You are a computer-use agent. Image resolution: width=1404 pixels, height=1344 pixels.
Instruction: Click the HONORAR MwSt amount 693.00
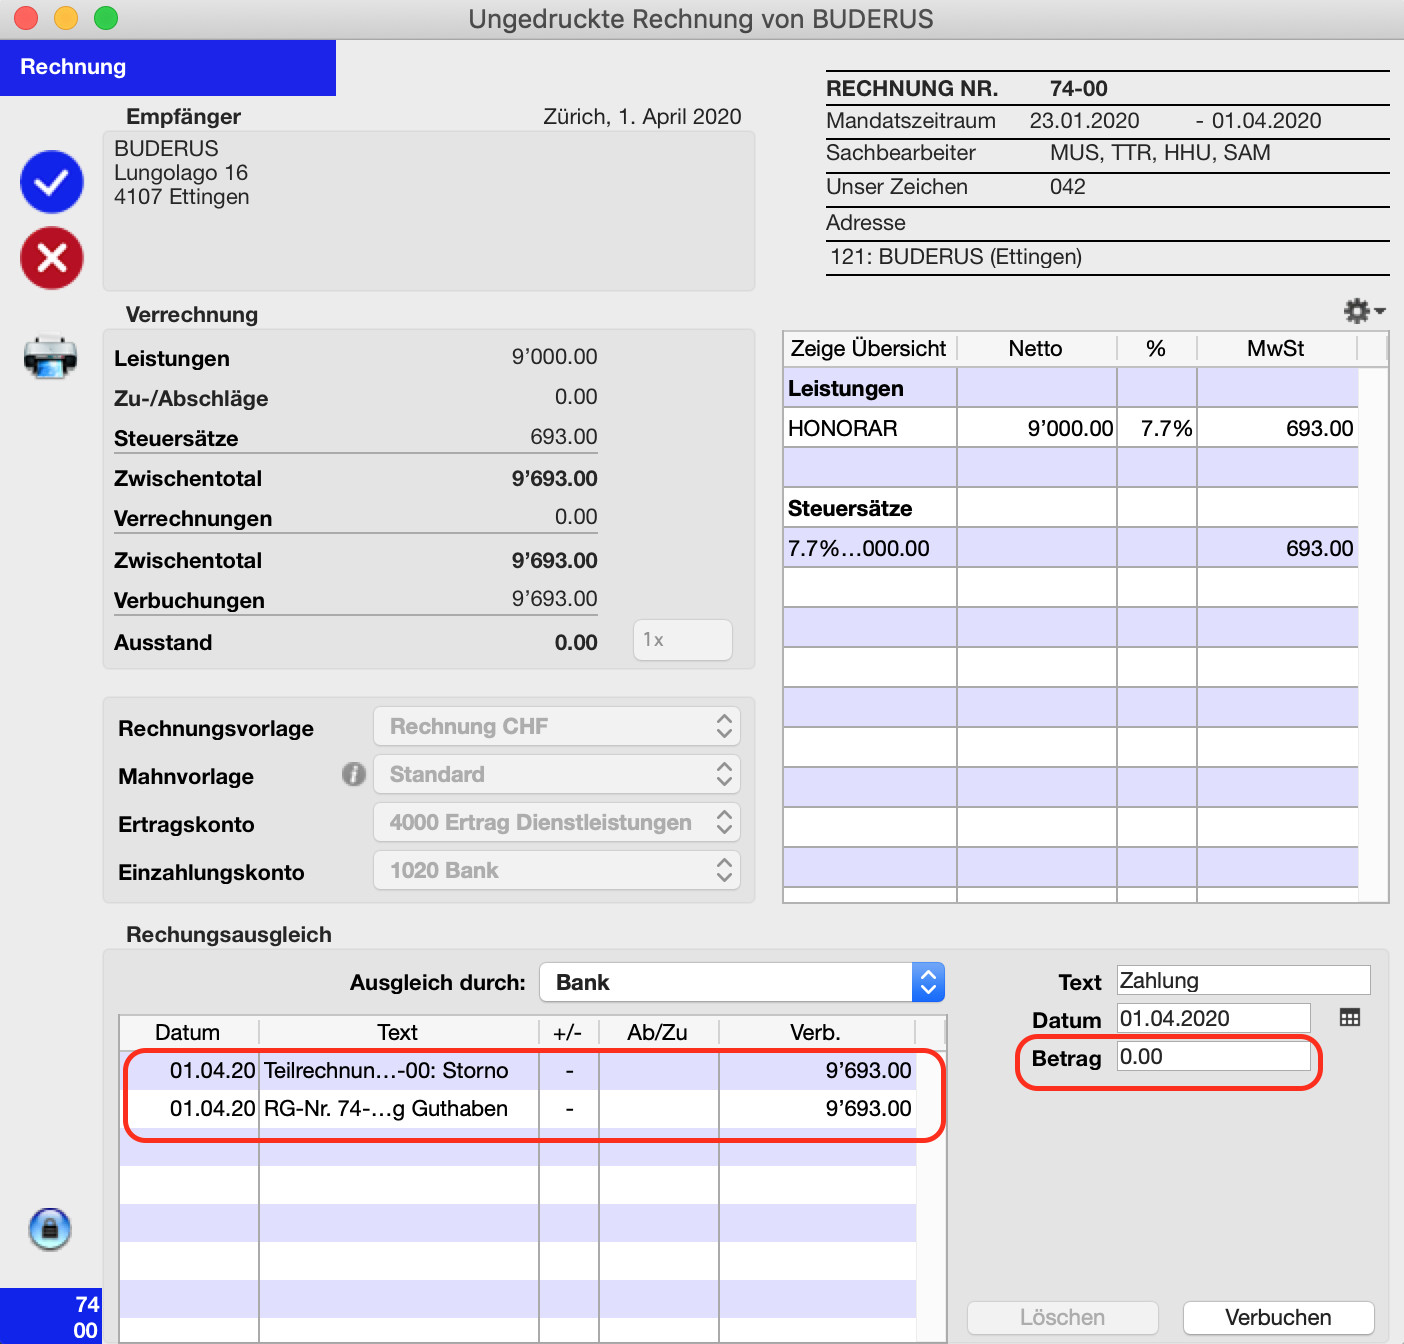tap(1319, 428)
